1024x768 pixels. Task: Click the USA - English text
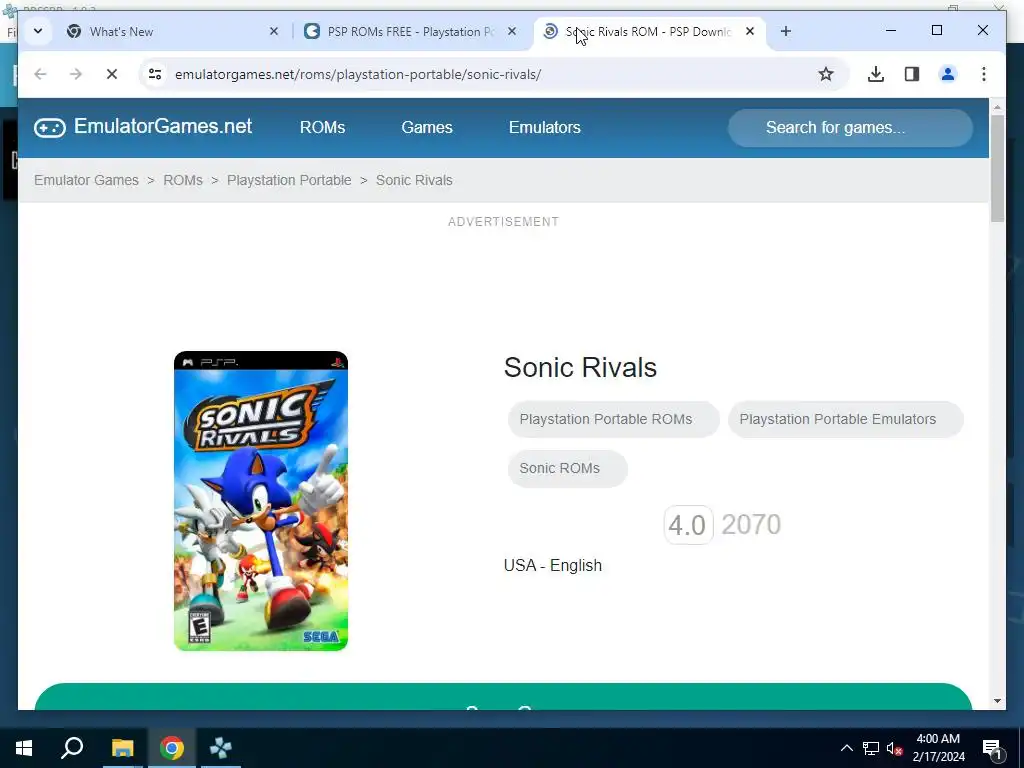click(552, 566)
